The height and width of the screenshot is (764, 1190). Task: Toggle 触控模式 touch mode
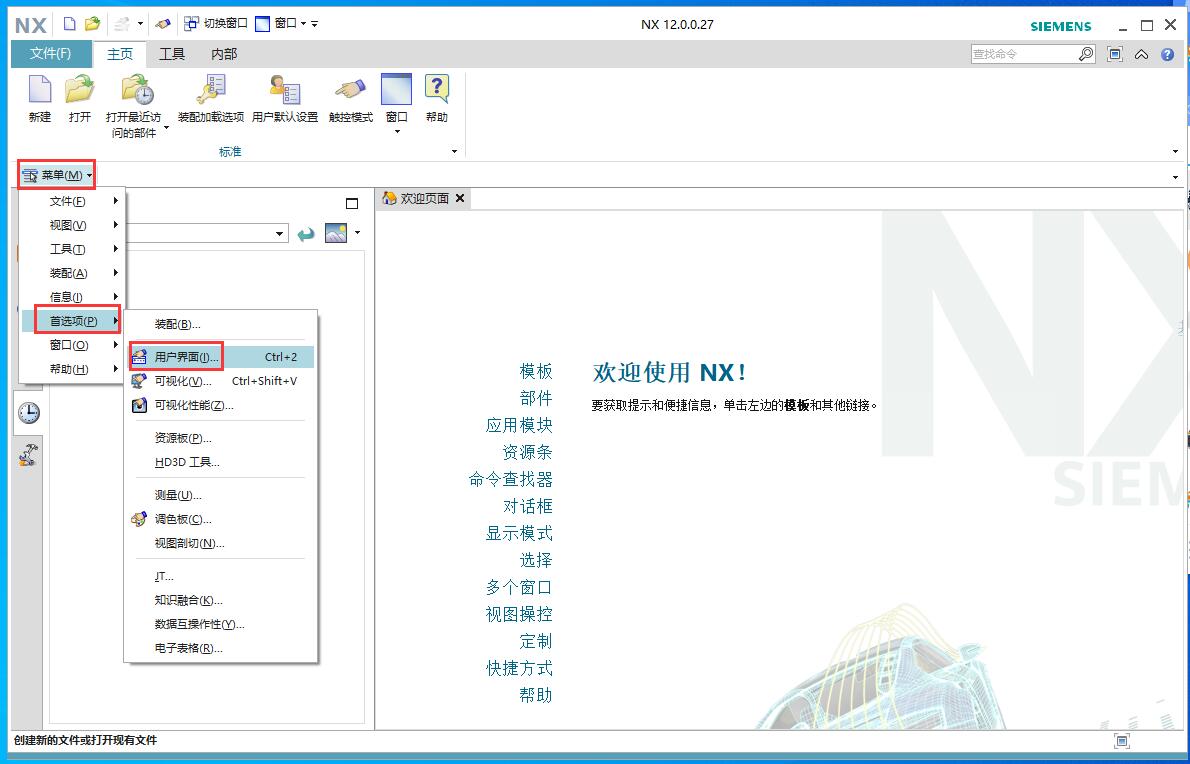[350, 91]
